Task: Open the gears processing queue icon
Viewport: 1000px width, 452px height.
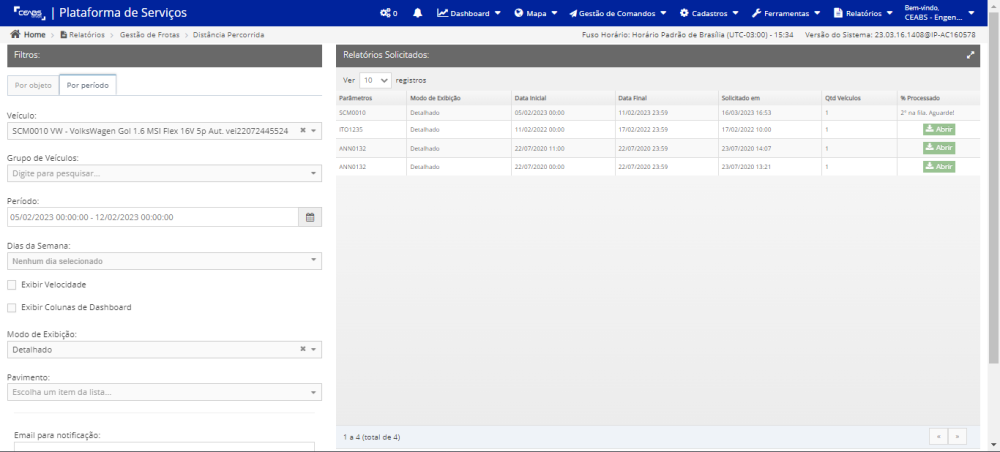Action: pos(388,13)
